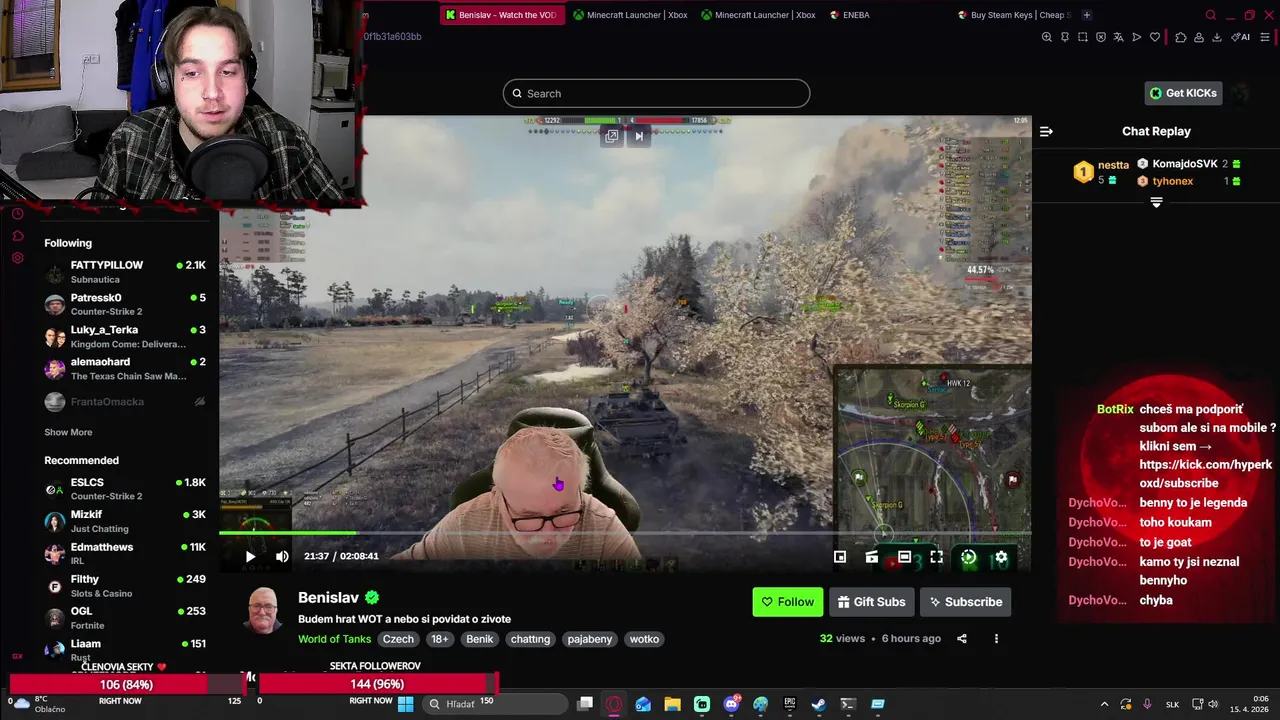Open browser downloads icon

click(1217, 37)
